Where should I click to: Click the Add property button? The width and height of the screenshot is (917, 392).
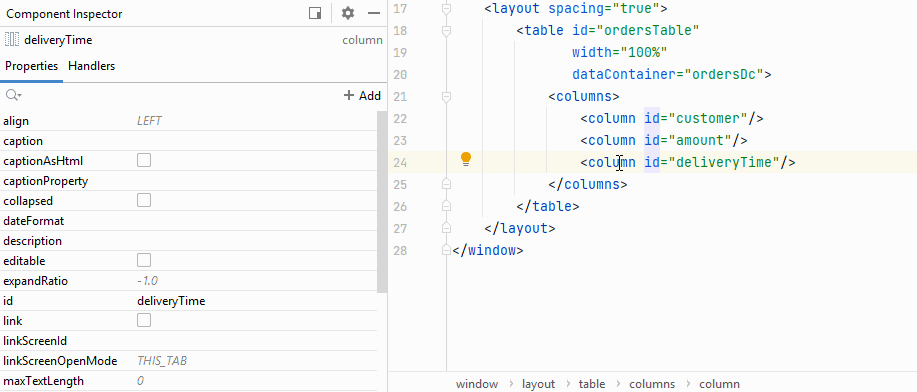coord(362,95)
